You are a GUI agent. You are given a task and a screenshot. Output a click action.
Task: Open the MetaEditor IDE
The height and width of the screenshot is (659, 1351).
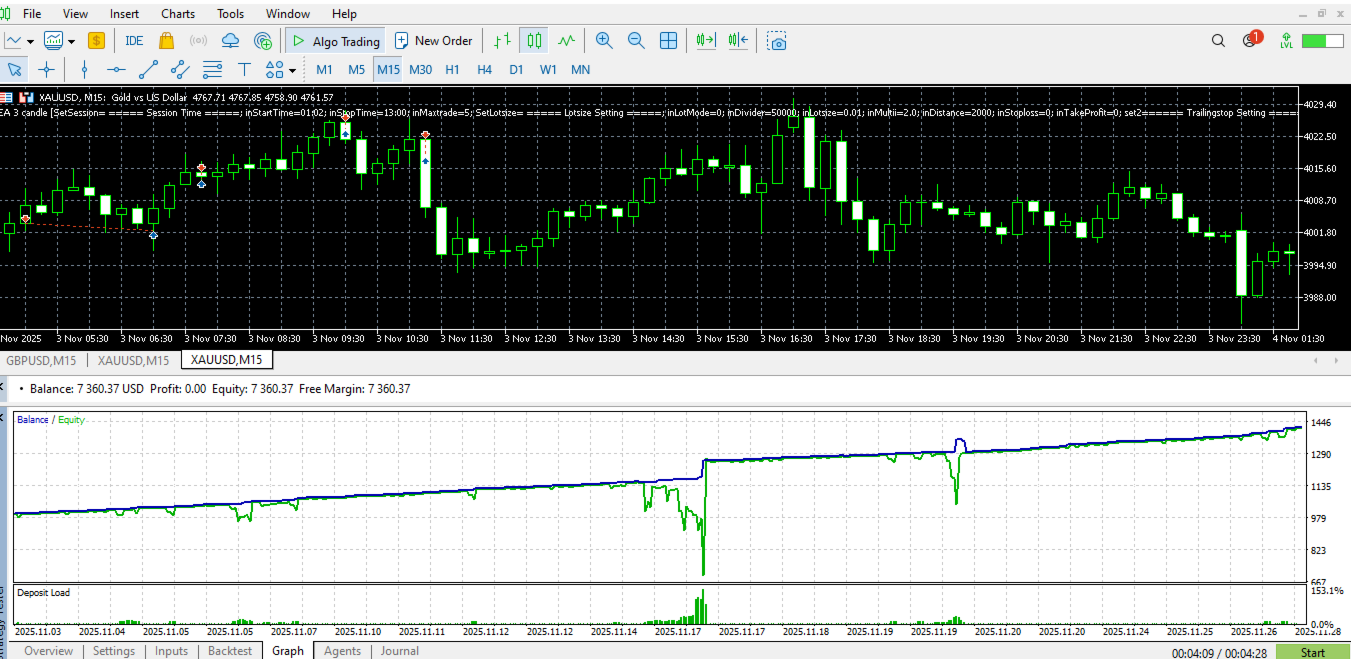(x=134, y=41)
